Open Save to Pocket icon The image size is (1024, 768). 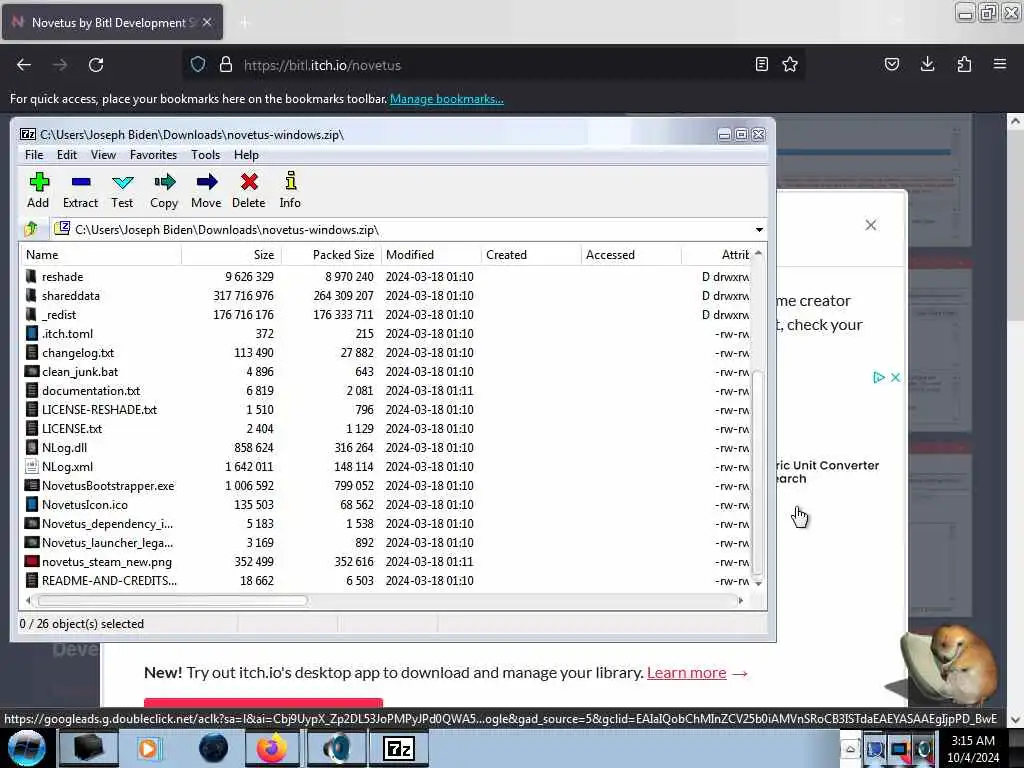892,64
